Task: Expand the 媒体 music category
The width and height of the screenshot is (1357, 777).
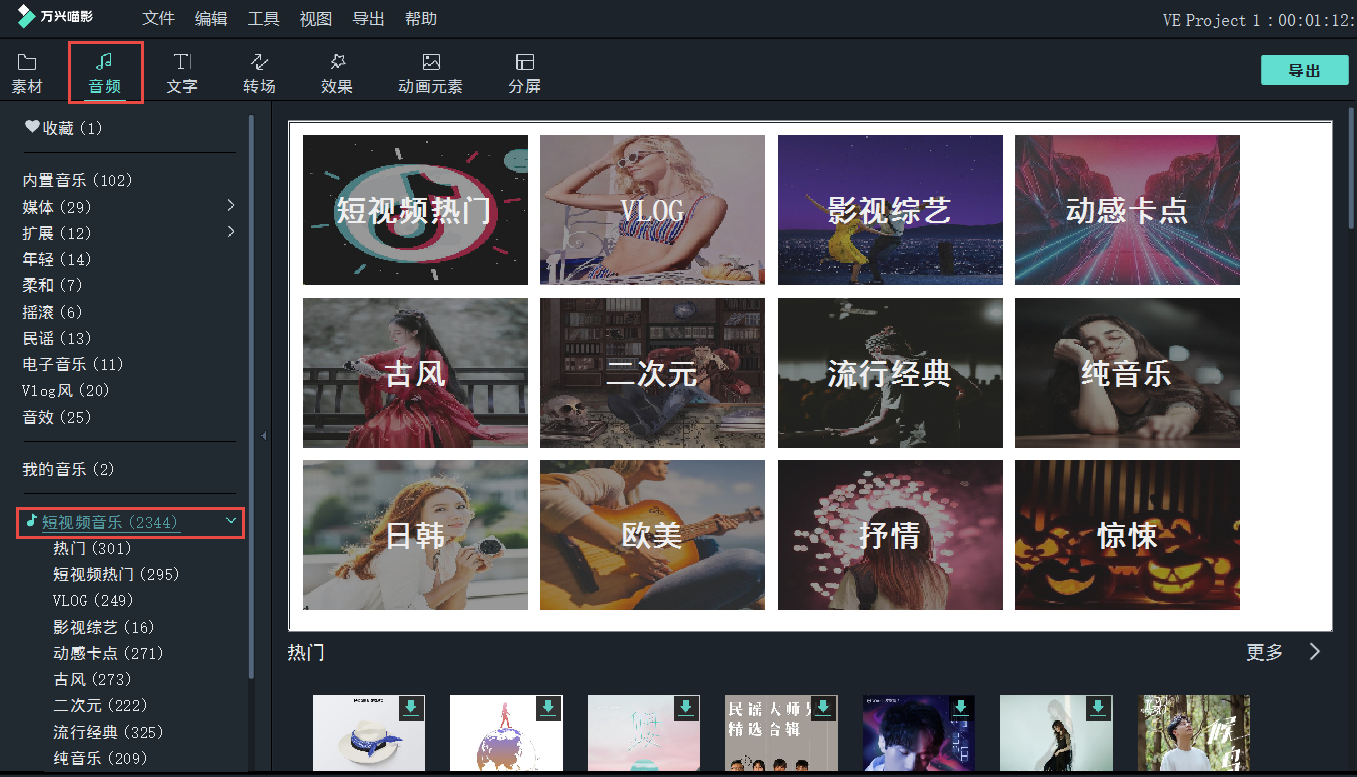Action: click(231, 206)
